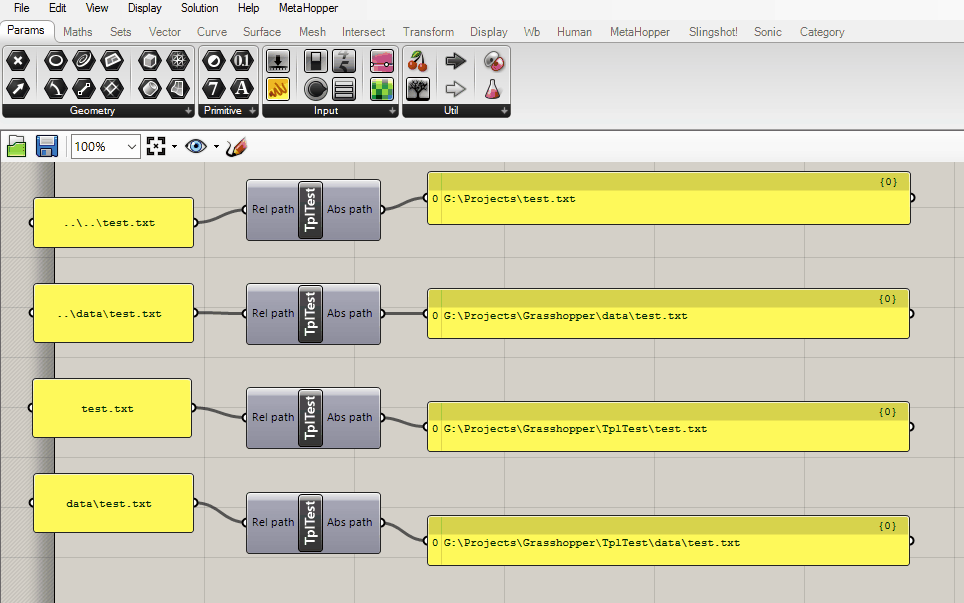
Task: Click the Save Document disk icon
Action: click(46, 146)
